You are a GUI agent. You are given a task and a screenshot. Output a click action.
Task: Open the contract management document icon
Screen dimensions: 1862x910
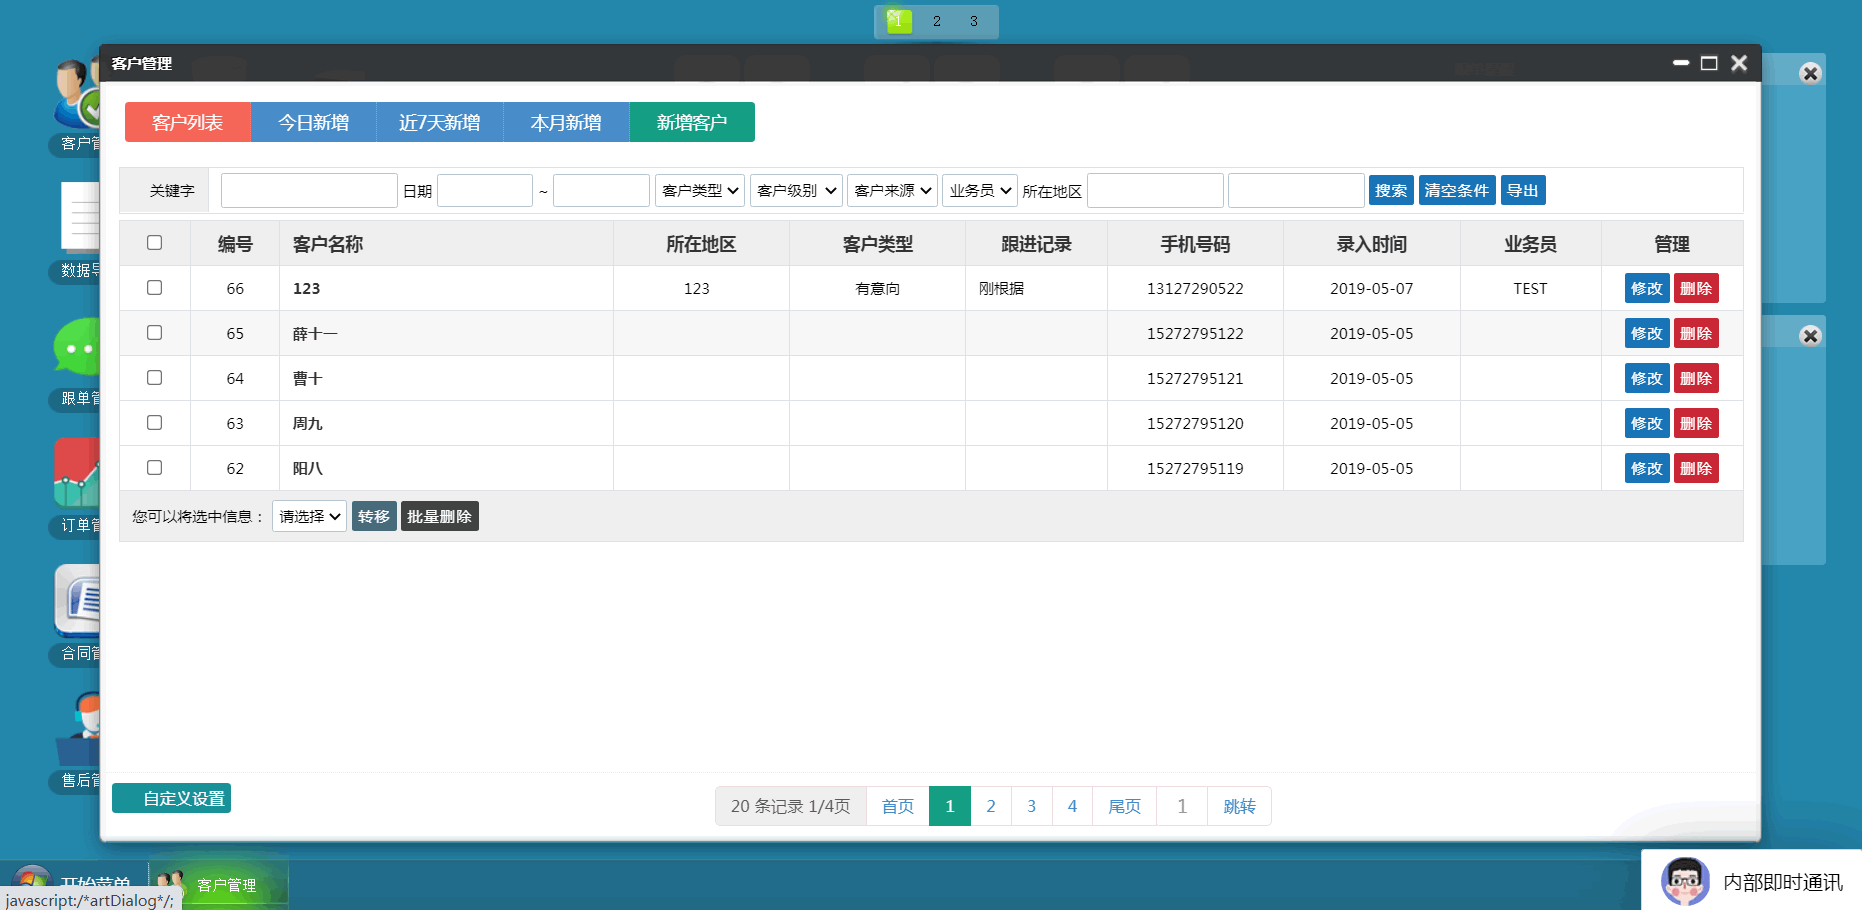tap(76, 600)
